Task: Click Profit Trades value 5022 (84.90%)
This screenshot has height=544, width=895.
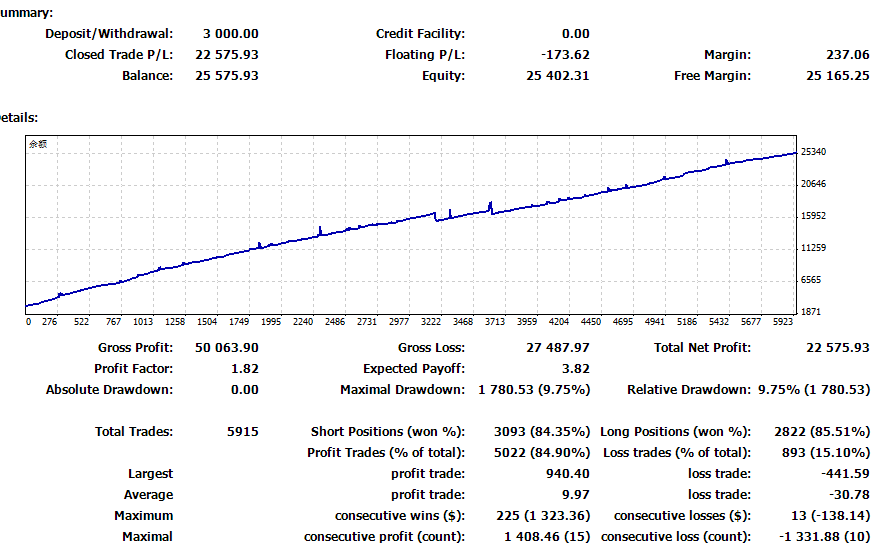Action: (x=542, y=453)
